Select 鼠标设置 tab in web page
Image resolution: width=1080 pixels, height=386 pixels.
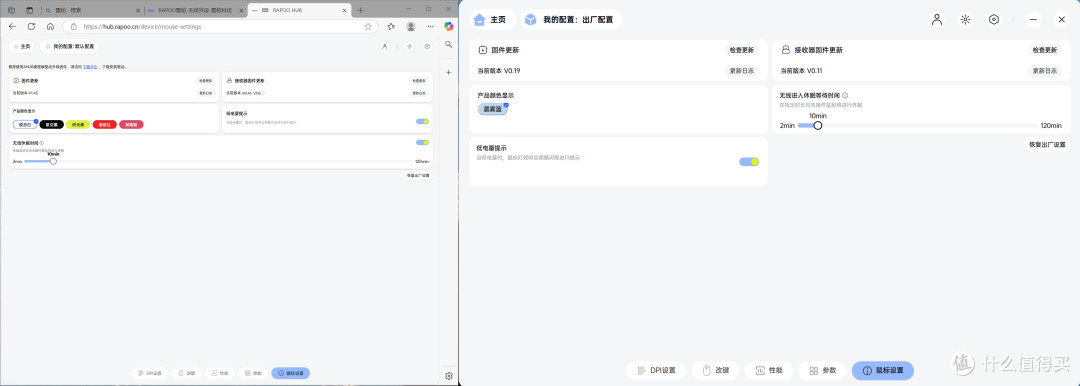point(291,373)
